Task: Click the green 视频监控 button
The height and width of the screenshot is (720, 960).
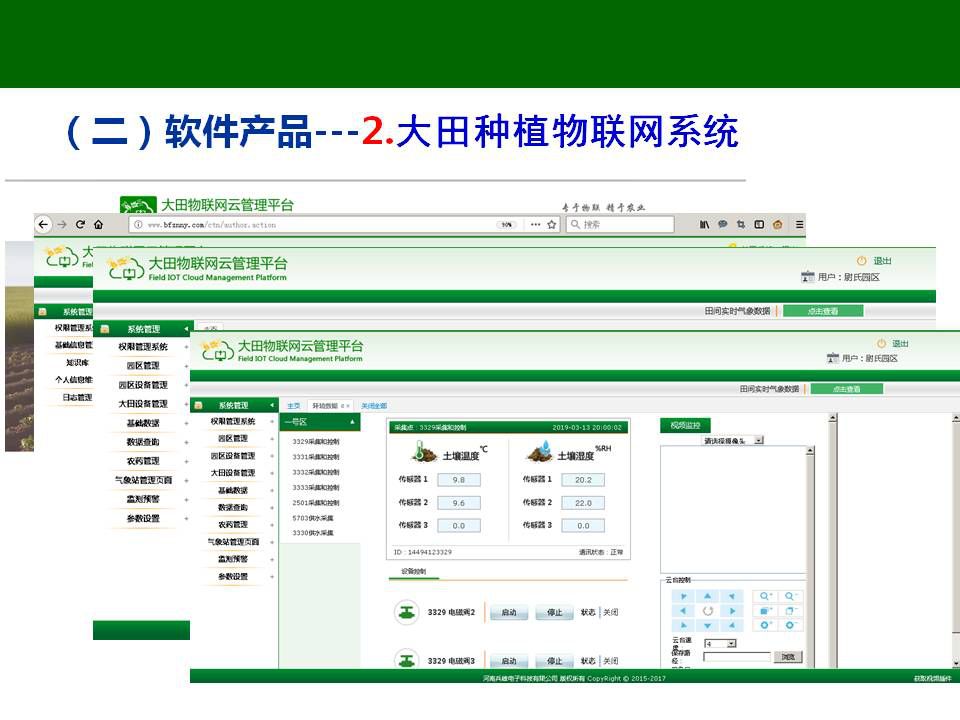Action: coord(685,426)
